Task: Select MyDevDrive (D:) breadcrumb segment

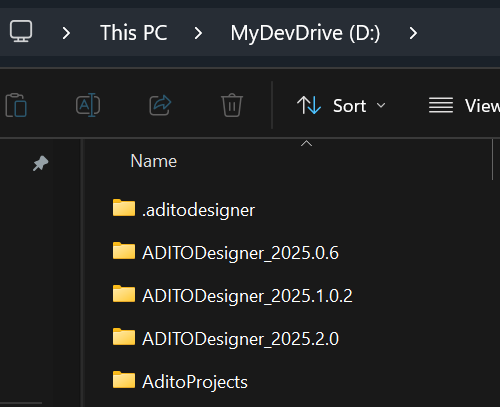Action: pos(305,33)
